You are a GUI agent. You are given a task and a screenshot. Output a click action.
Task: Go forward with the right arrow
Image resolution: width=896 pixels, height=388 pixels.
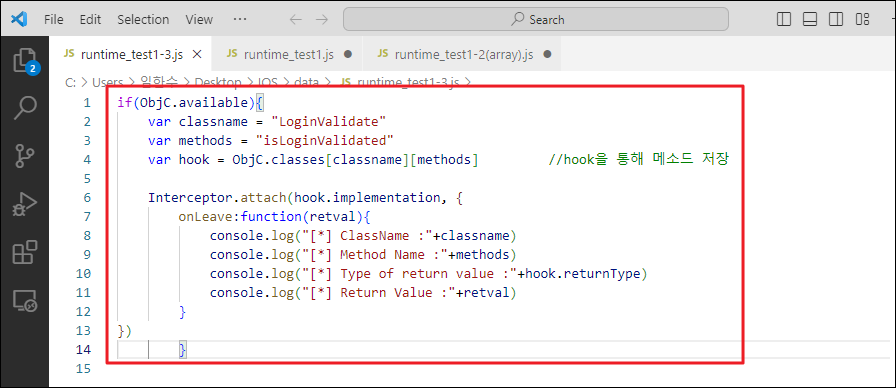[322, 19]
